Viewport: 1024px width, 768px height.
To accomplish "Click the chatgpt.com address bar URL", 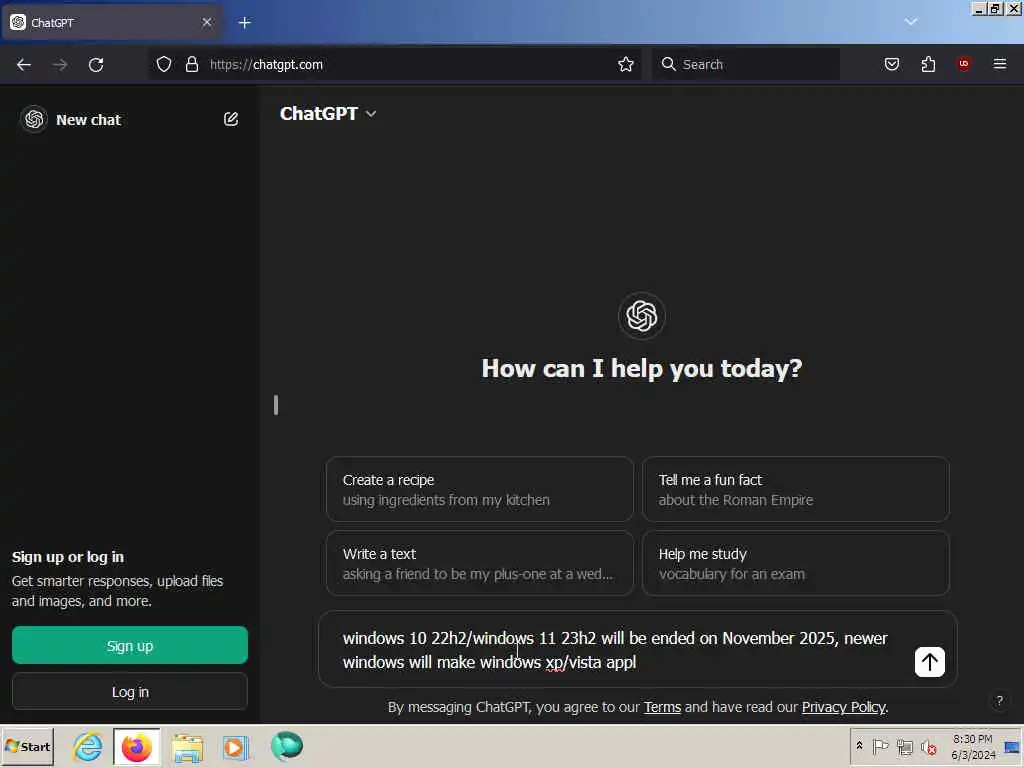I will point(266,65).
